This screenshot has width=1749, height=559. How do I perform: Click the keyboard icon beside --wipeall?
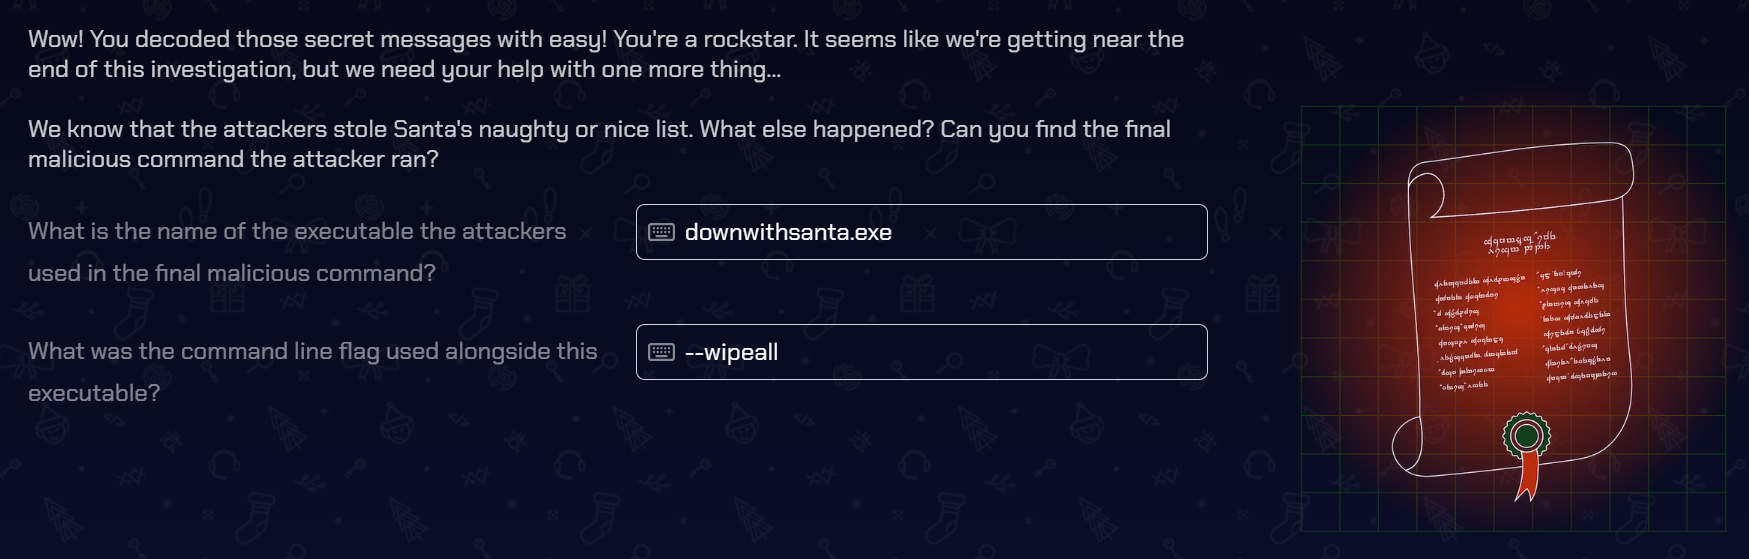click(x=661, y=352)
